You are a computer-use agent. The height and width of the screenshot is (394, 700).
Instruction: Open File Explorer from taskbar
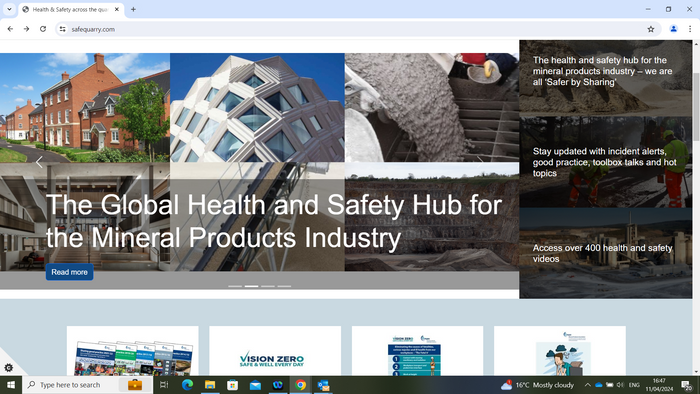click(210, 385)
